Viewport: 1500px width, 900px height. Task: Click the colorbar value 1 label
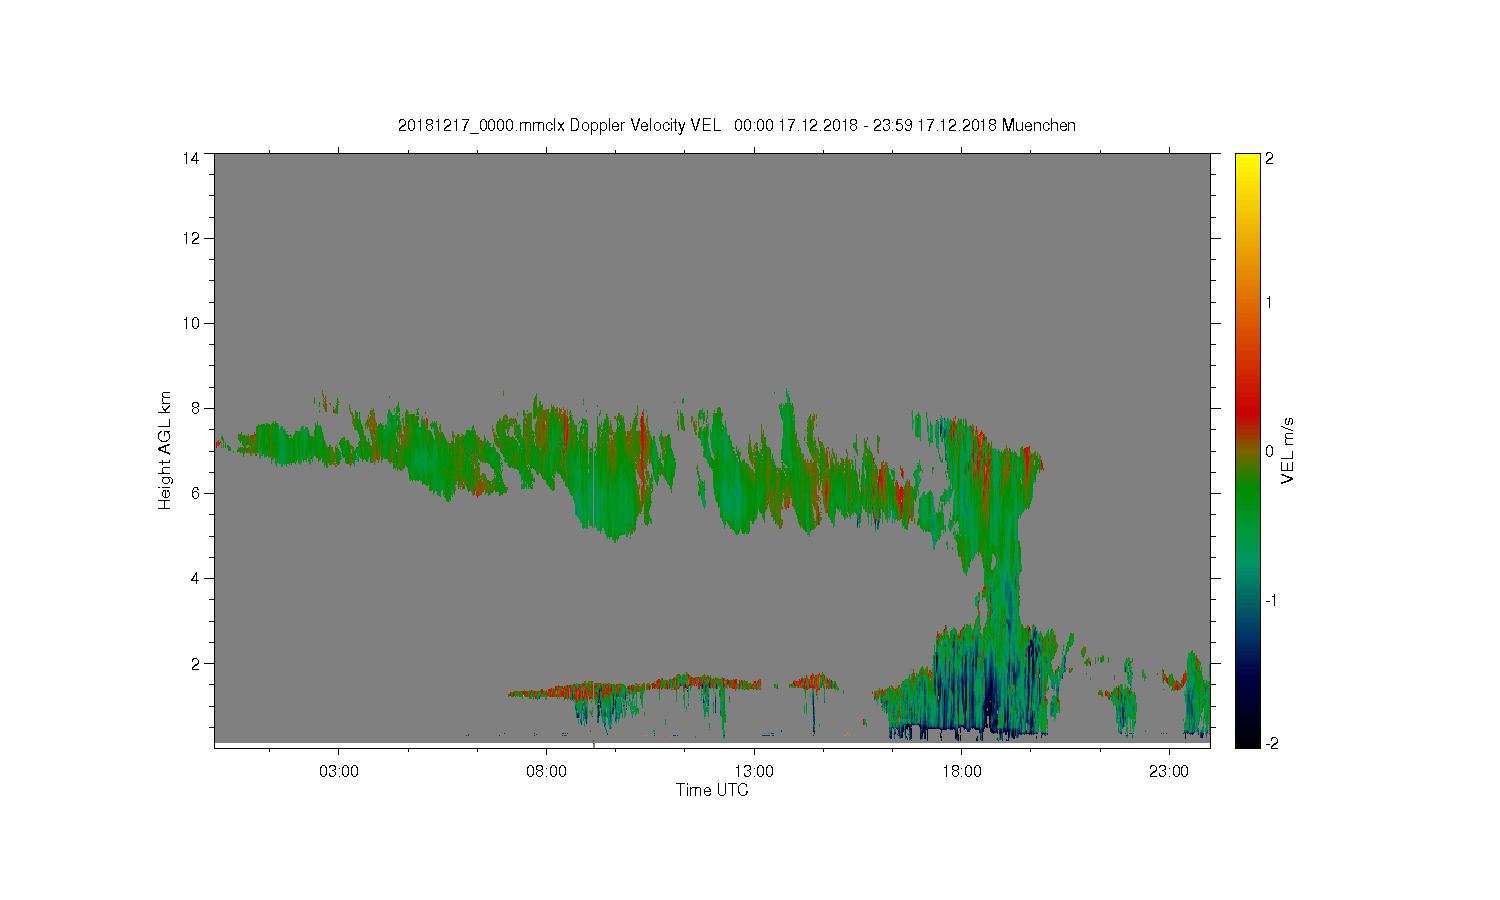[x=1270, y=302]
